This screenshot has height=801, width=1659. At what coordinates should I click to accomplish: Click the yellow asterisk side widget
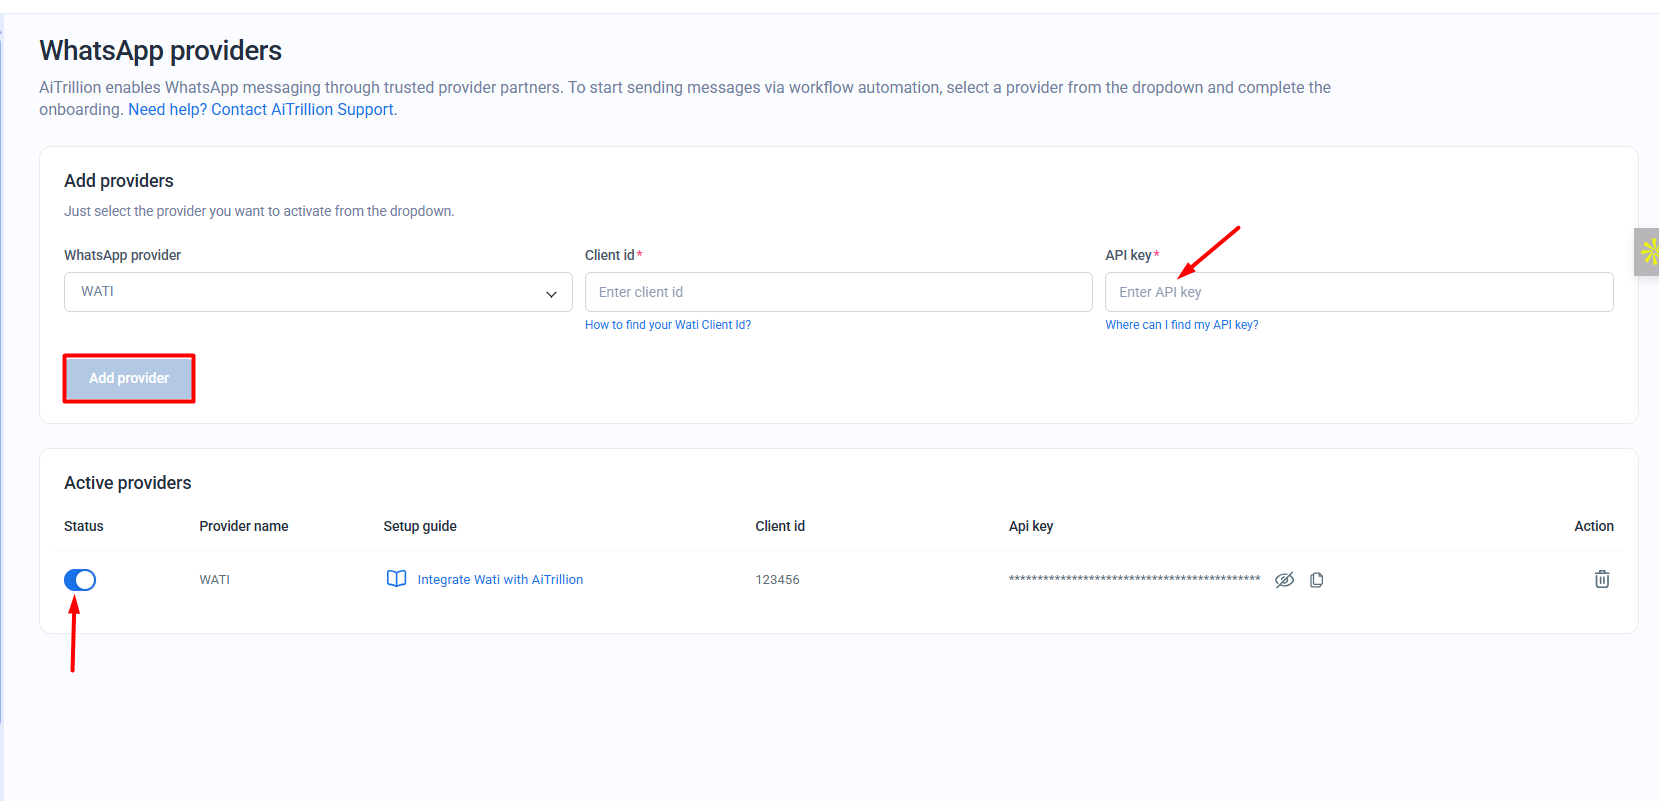[x=1648, y=252]
